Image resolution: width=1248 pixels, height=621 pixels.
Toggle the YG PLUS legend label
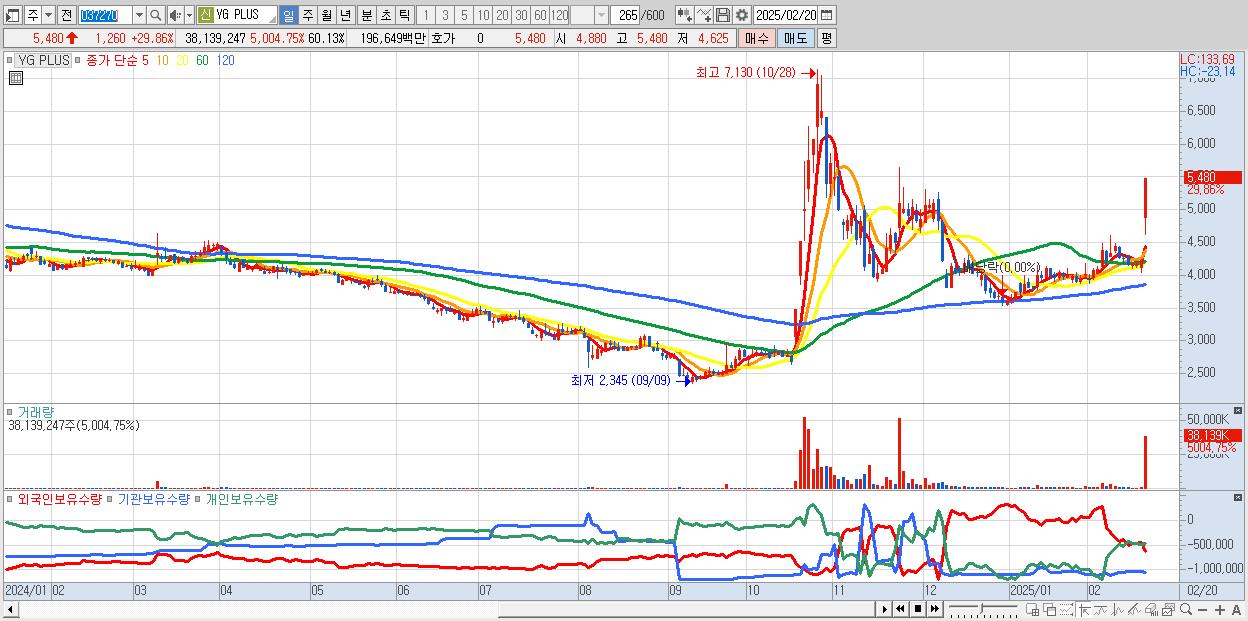coord(41,60)
